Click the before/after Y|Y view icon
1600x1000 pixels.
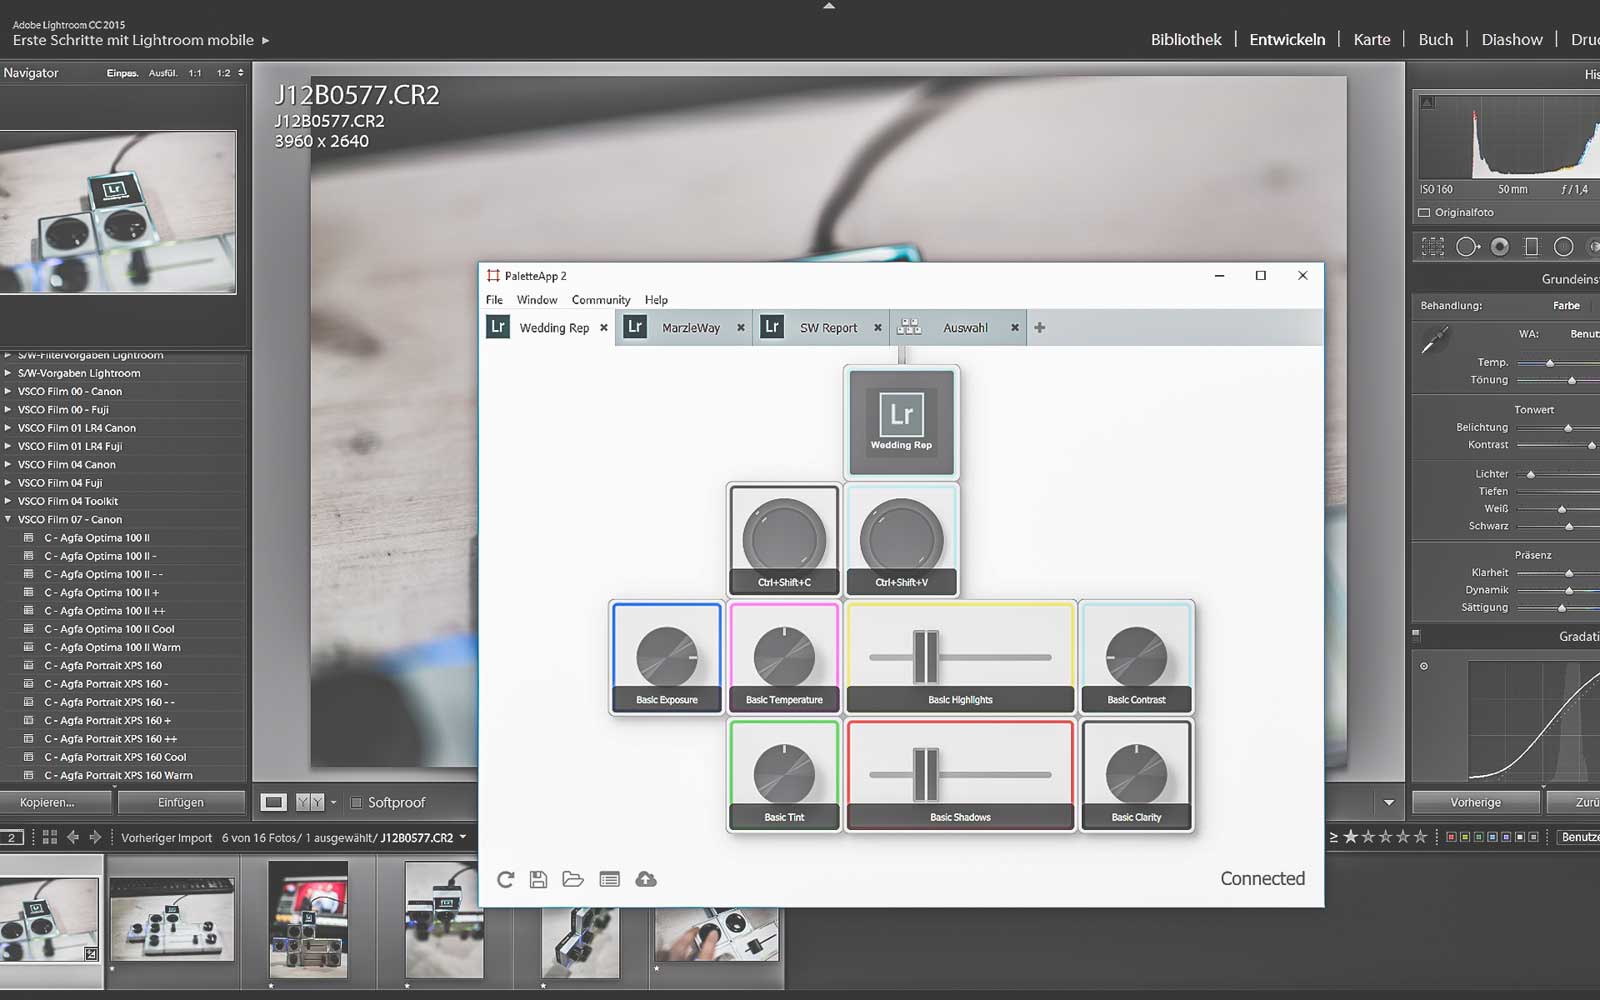point(310,802)
